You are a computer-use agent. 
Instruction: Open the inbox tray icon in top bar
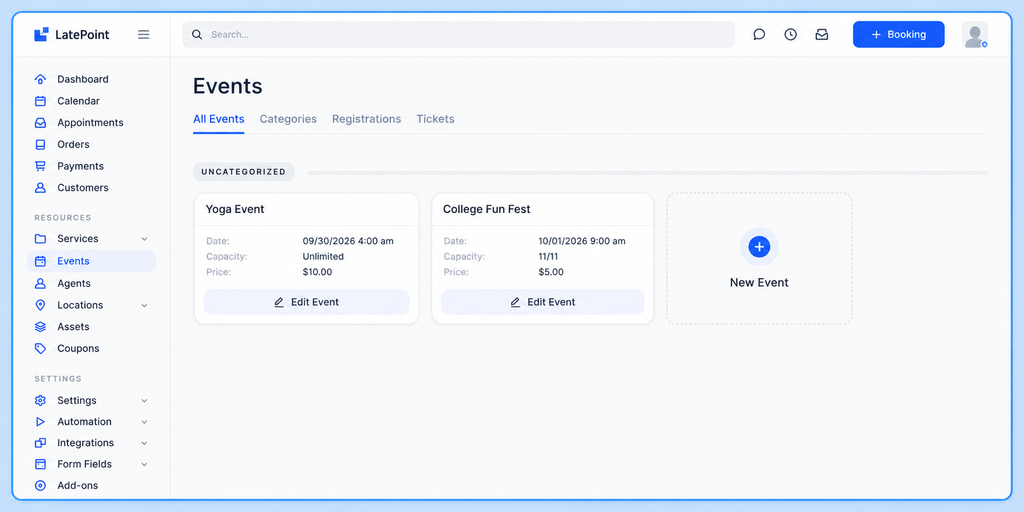click(822, 35)
